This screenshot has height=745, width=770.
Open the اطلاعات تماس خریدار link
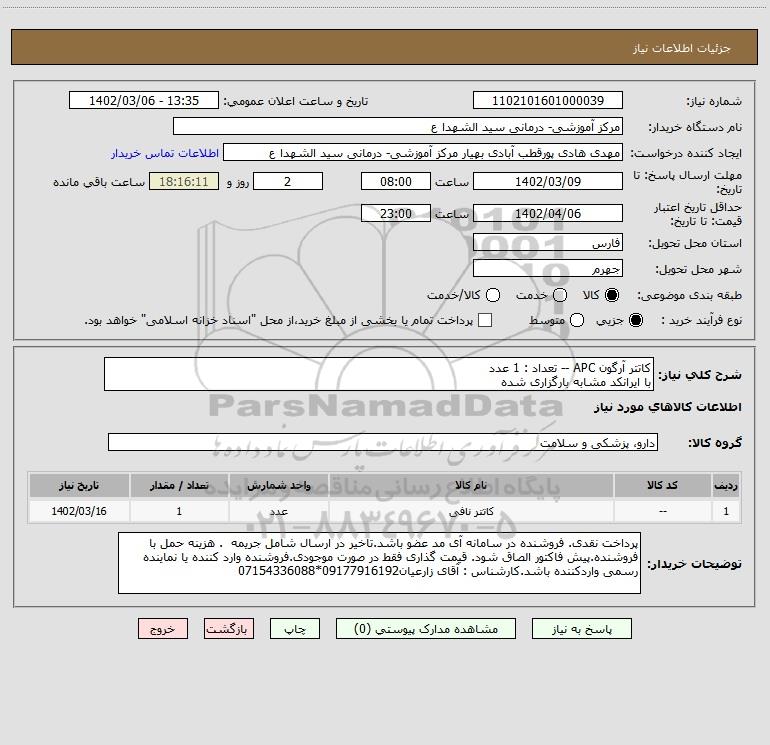[165, 153]
